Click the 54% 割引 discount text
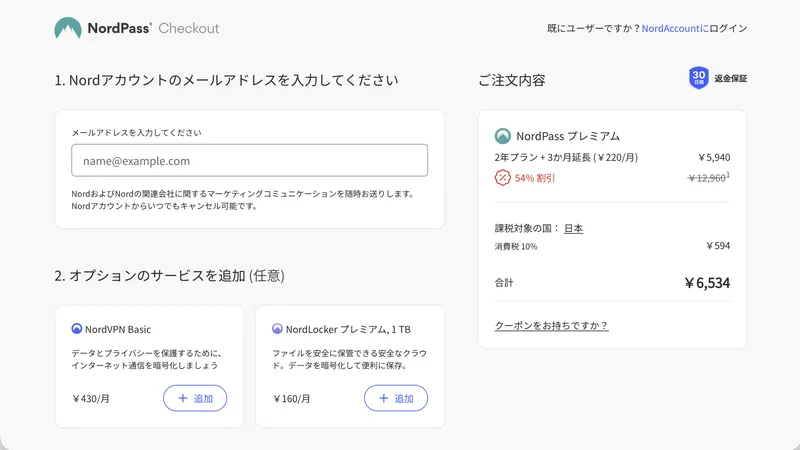Viewport: 800px width, 450px height. tap(535, 178)
